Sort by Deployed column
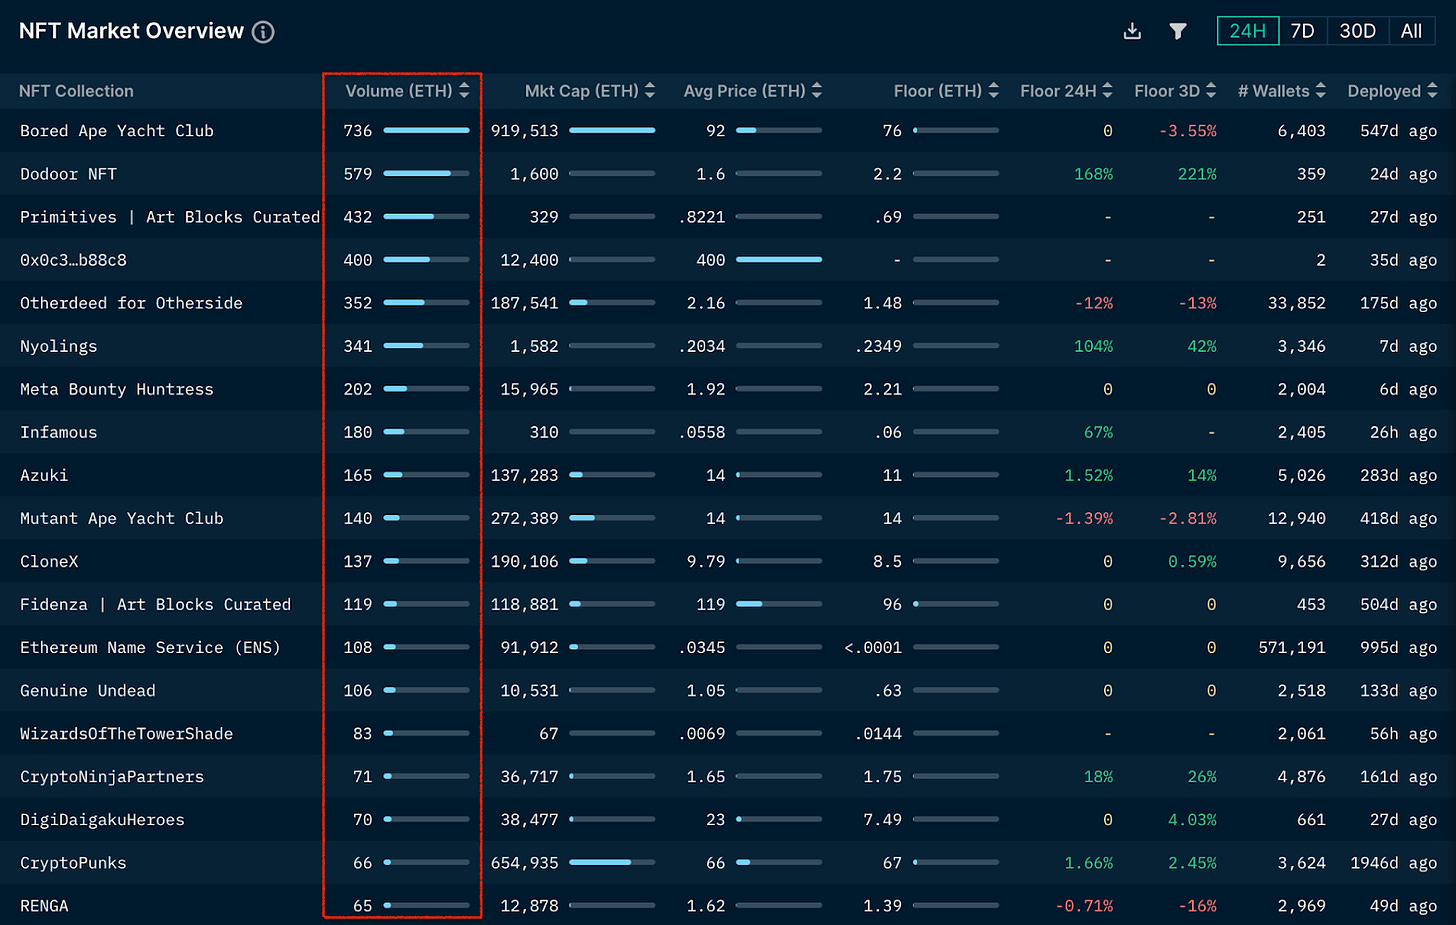The width and height of the screenshot is (1456, 925). click(x=1392, y=91)
